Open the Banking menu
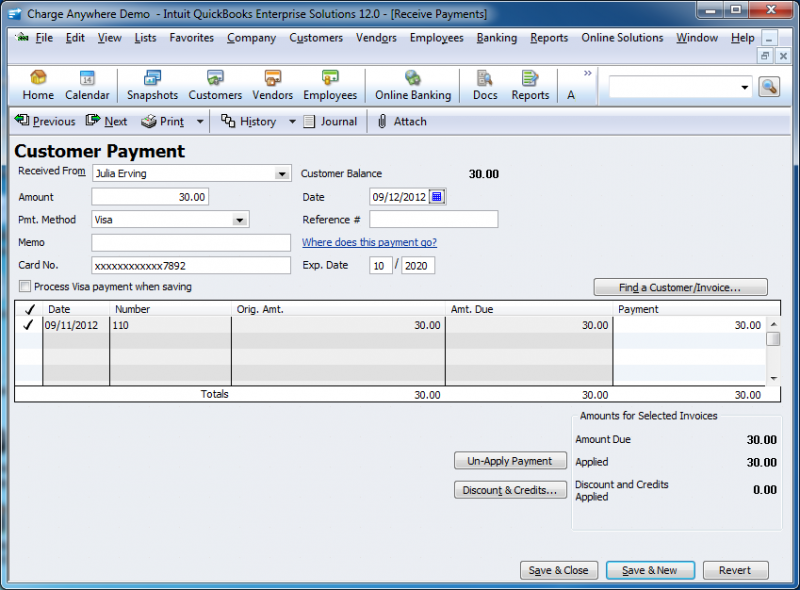800x590 pixels. (496, 38)
